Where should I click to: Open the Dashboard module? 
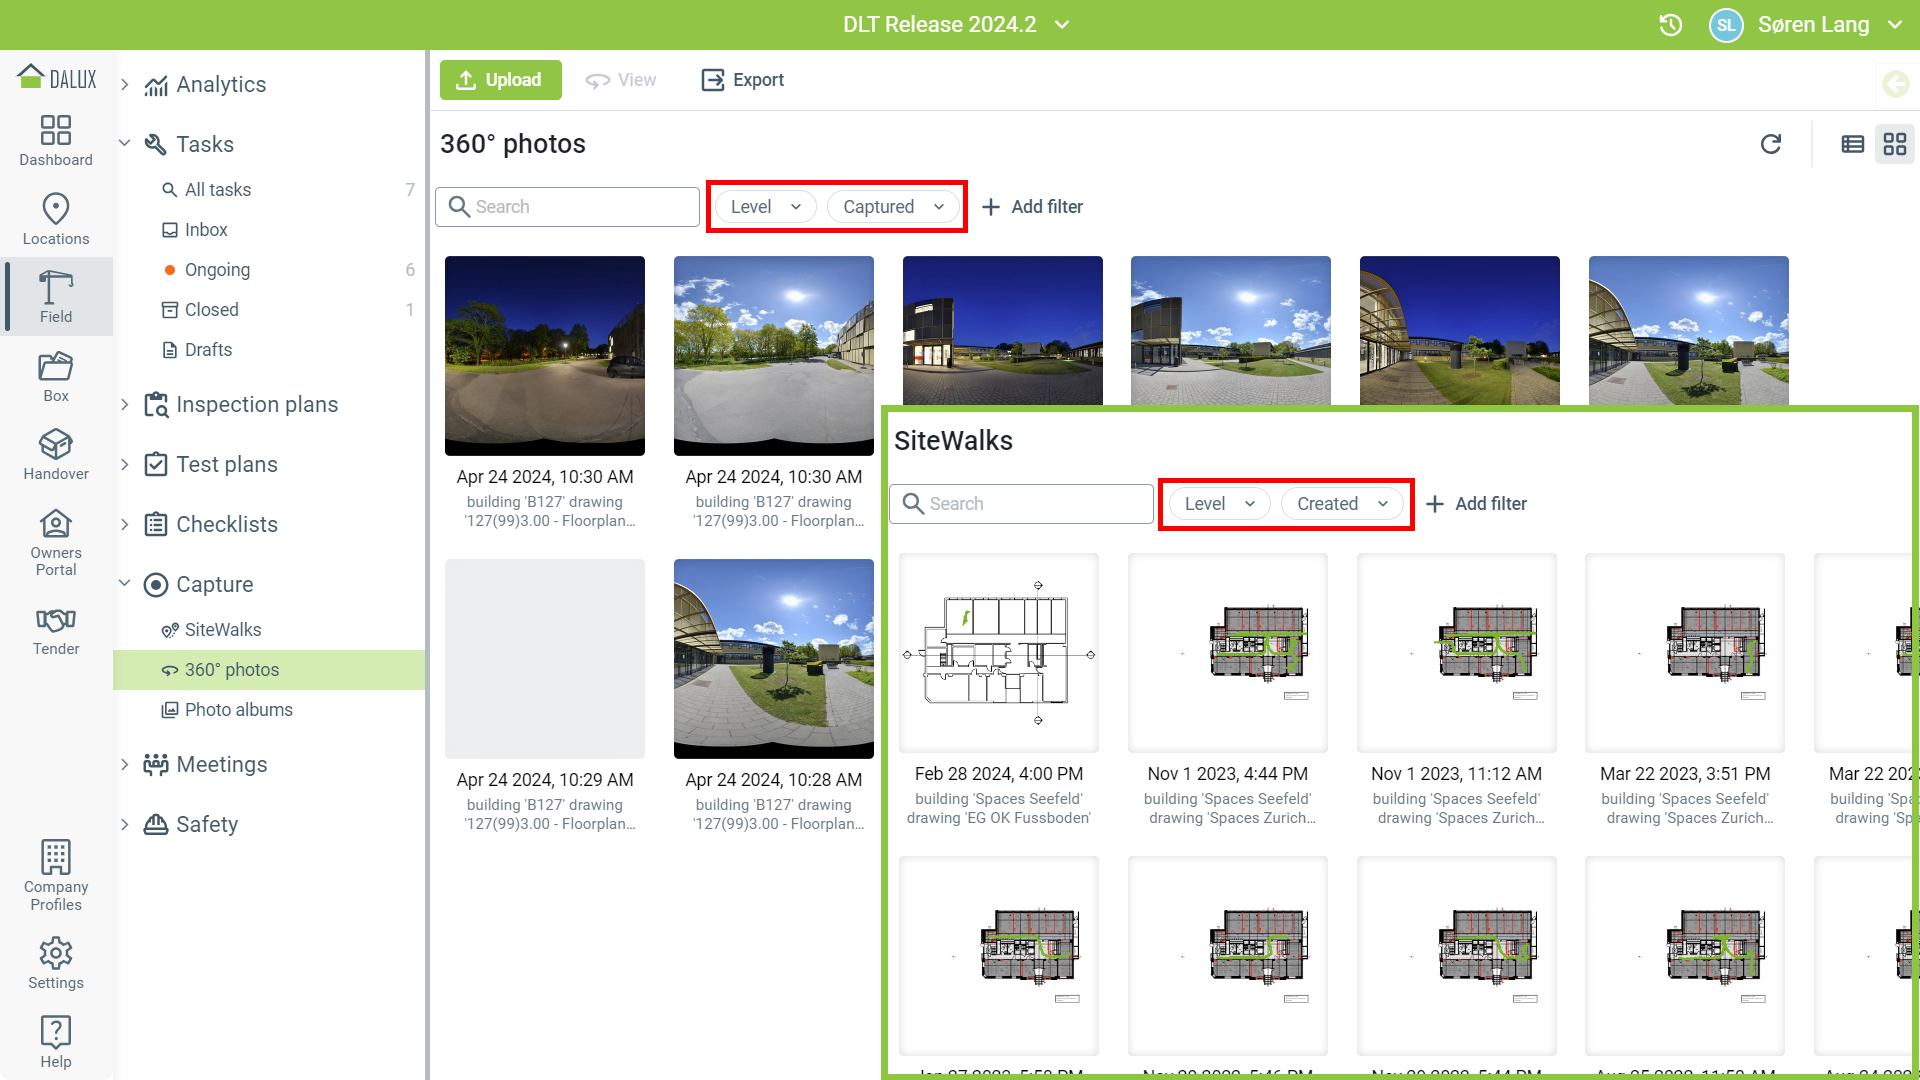point(56,140)
